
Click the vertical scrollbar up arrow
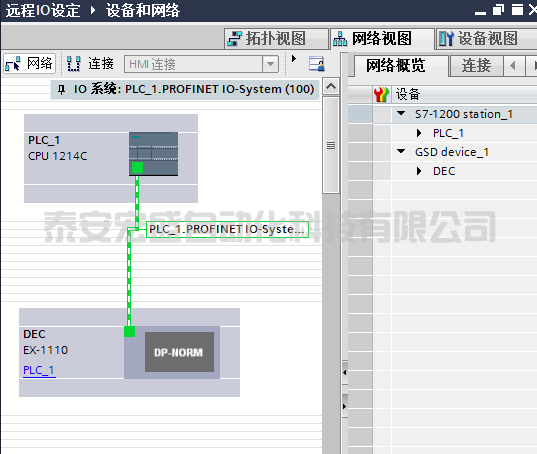[331, 87]
